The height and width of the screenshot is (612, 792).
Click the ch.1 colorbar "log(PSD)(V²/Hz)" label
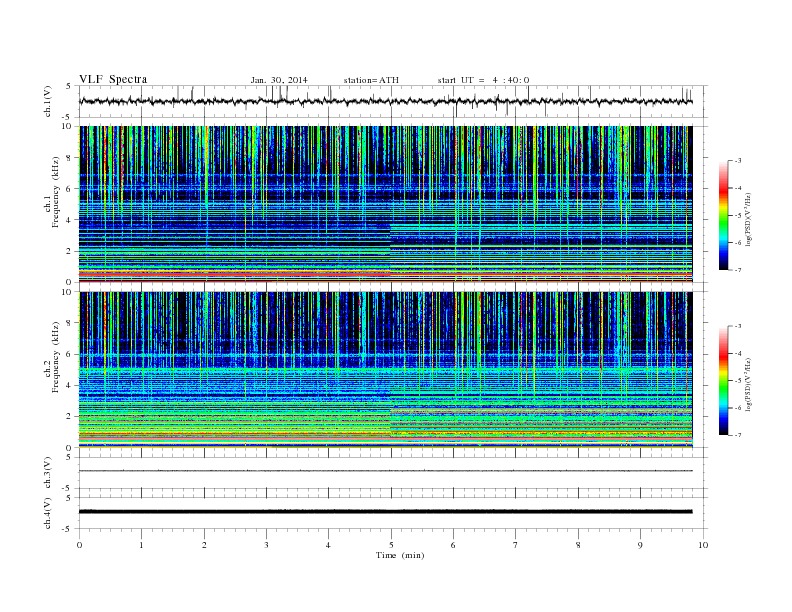[748, 219]
